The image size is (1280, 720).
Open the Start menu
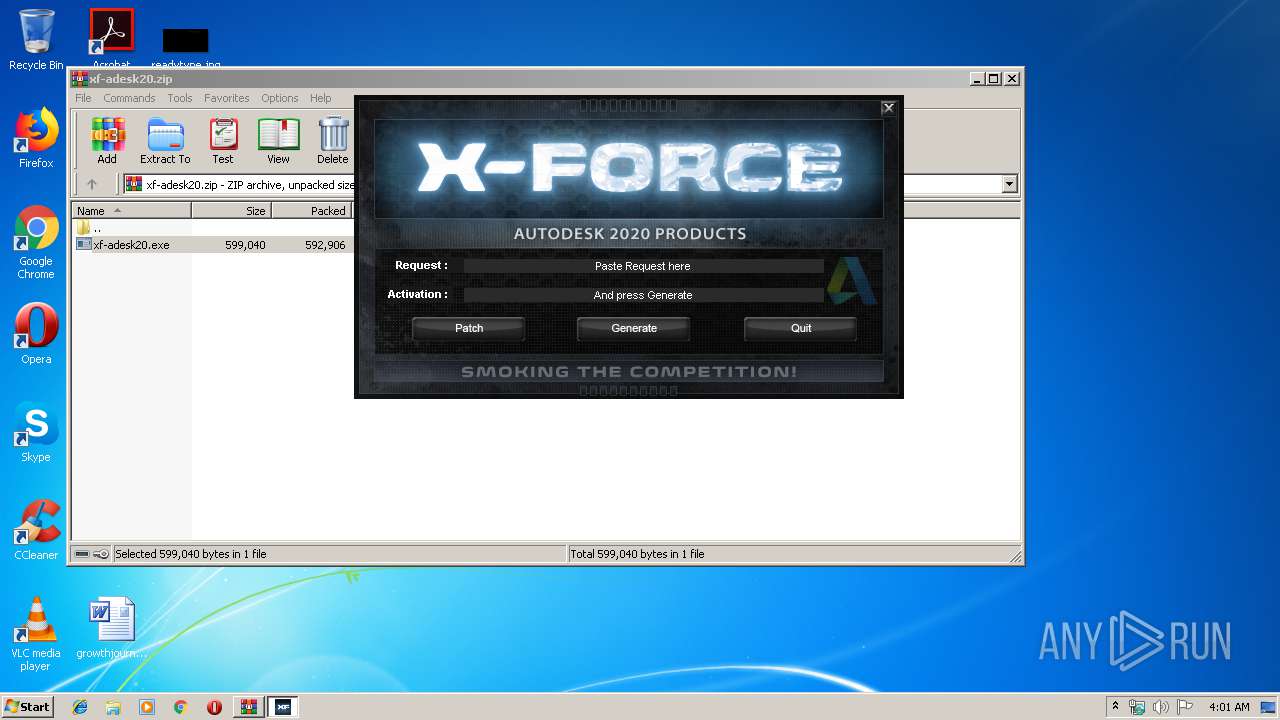tap(27, 707)
